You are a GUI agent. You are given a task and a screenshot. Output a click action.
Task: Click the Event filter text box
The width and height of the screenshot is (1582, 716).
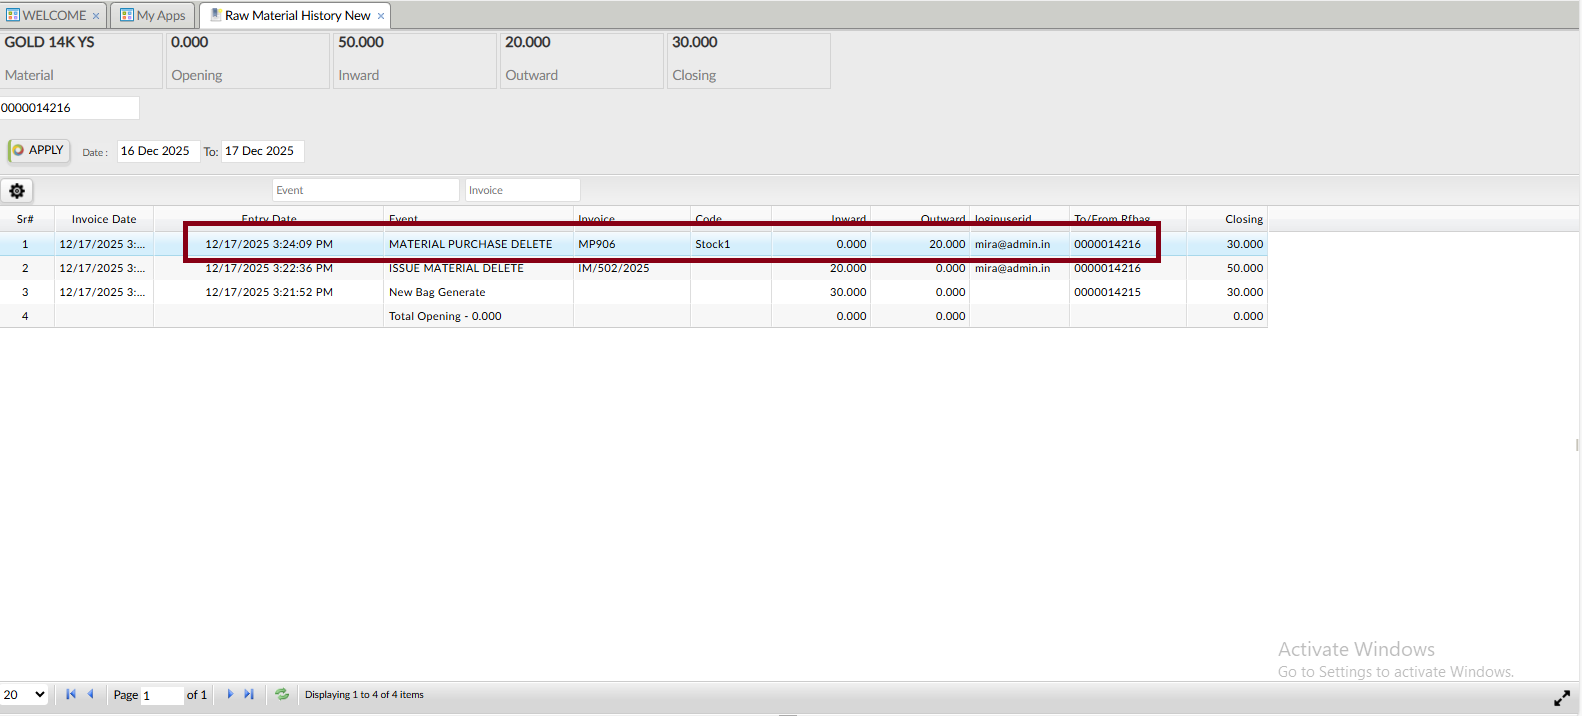click(365, 190)
